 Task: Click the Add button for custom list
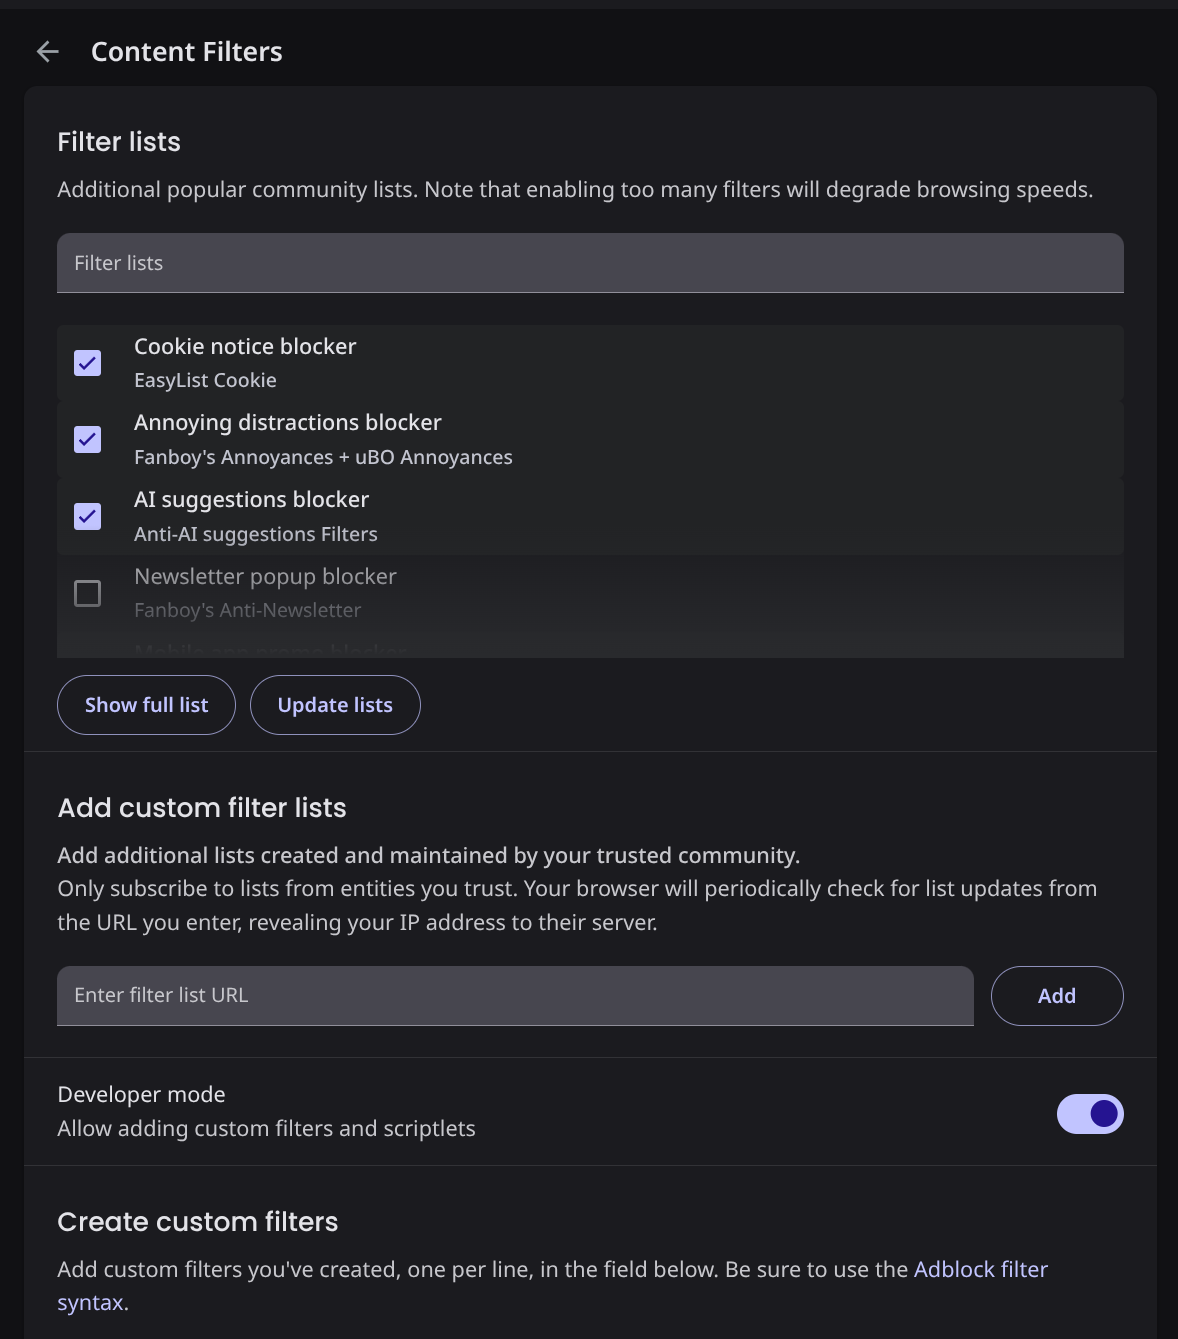pos(1056,996)
